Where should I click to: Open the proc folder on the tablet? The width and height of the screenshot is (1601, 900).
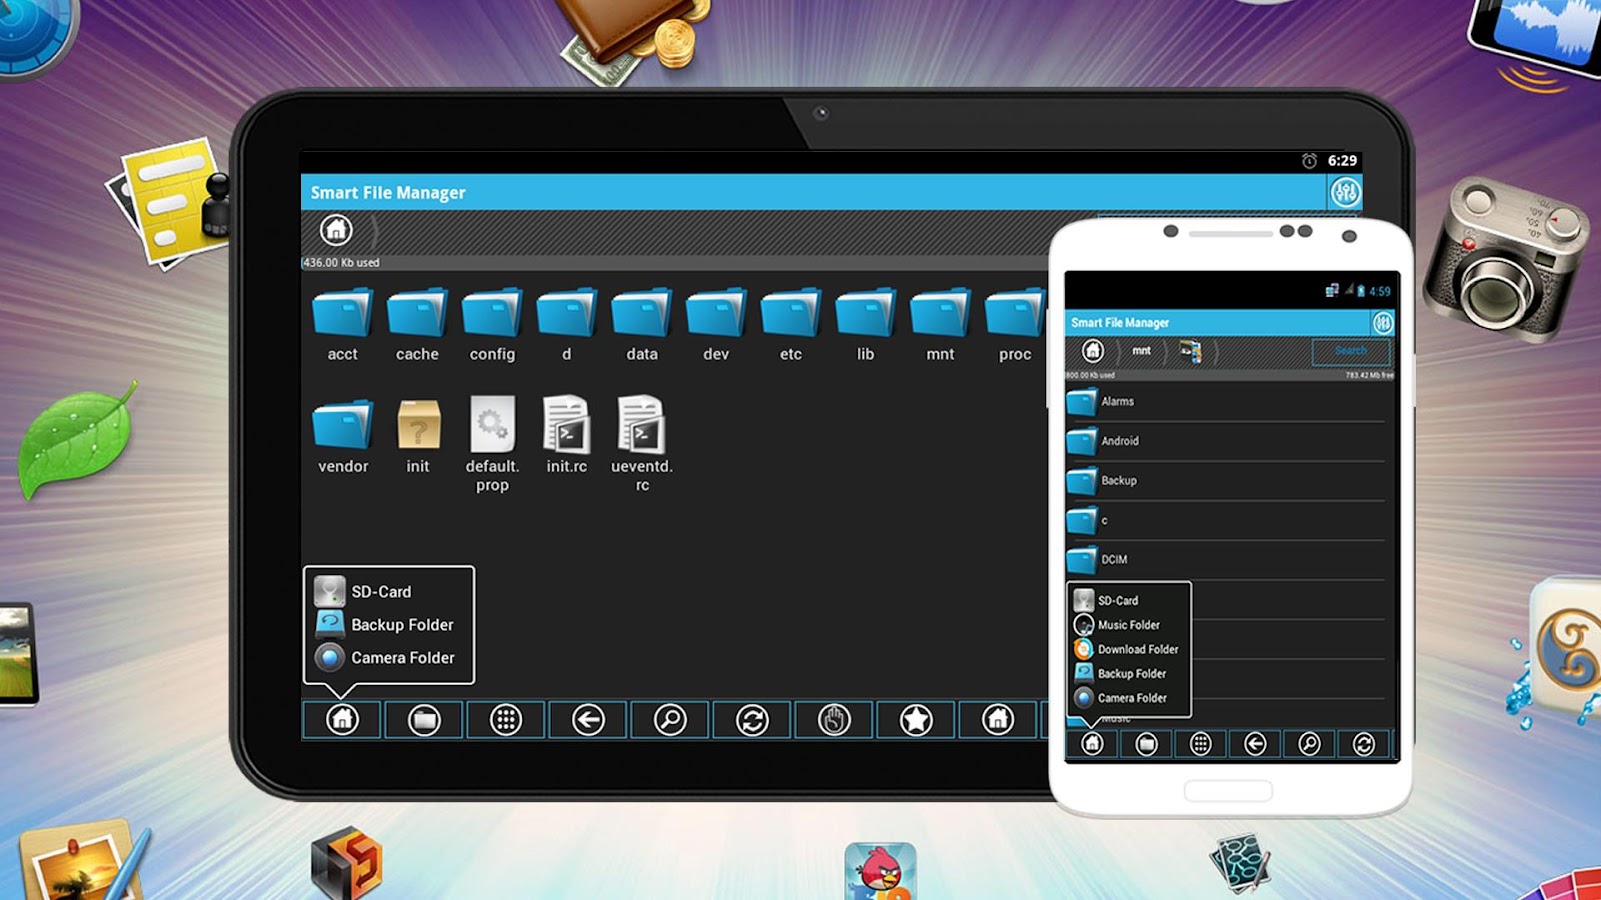click(1015, 325)
